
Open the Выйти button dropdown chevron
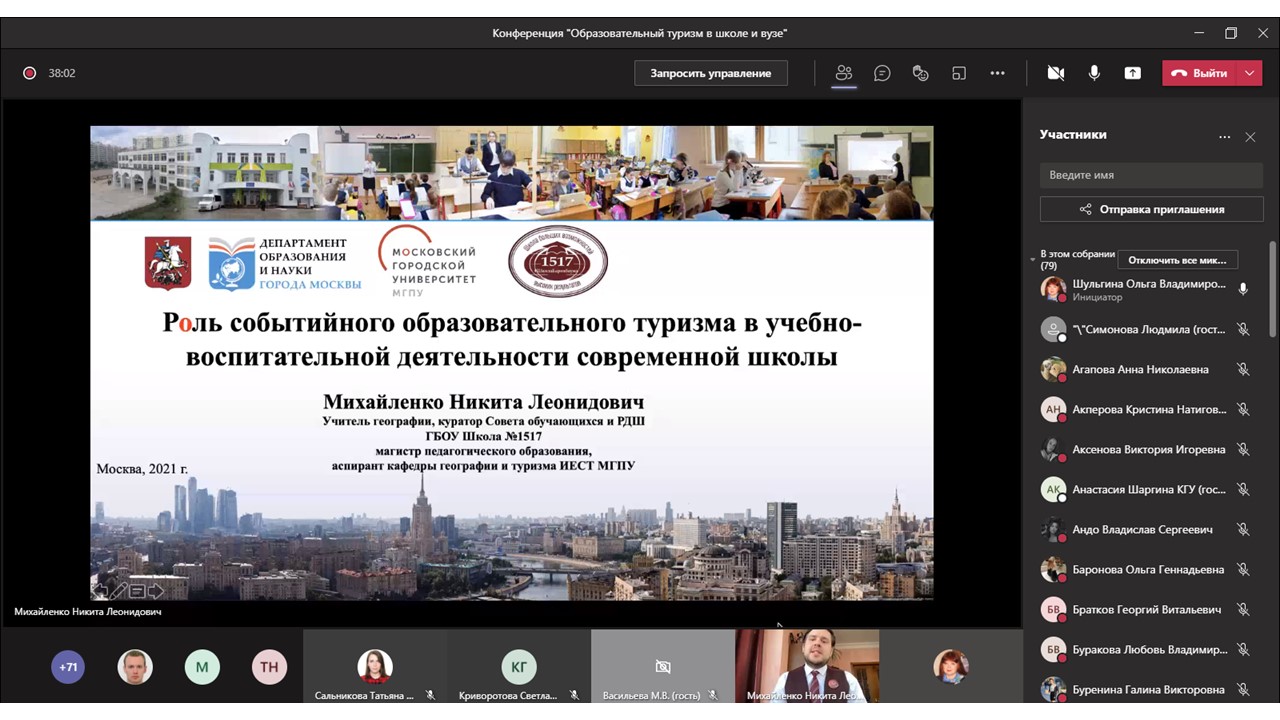[1248, 72]
